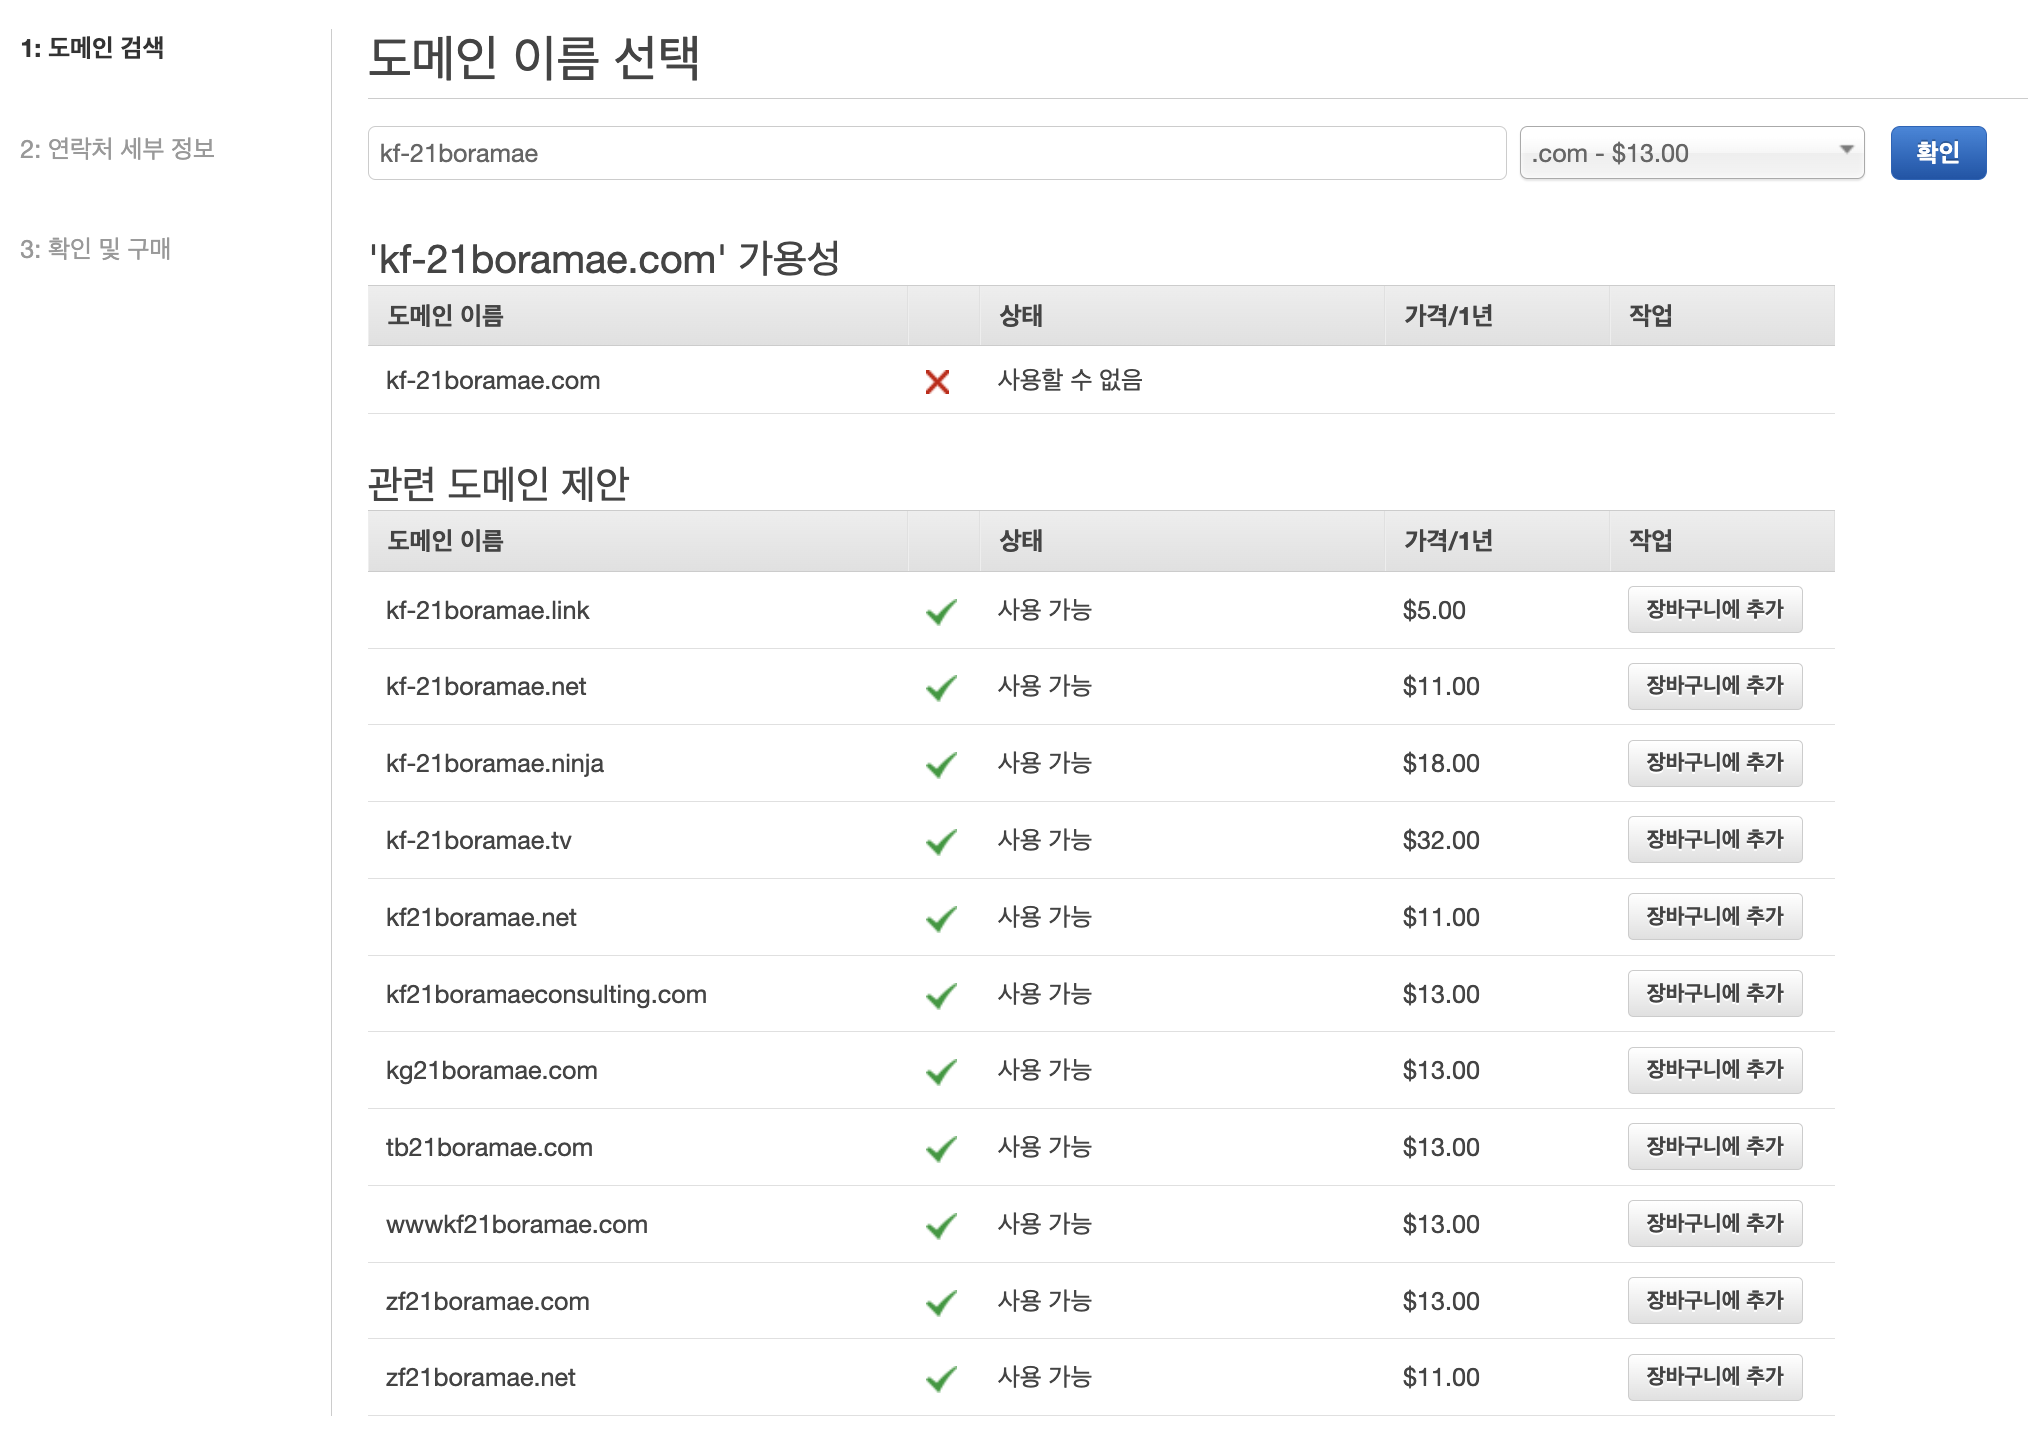Add kf-21boramae.link to cart
This screenshot has width=2028, height=1448.
tap(1714, 610)
